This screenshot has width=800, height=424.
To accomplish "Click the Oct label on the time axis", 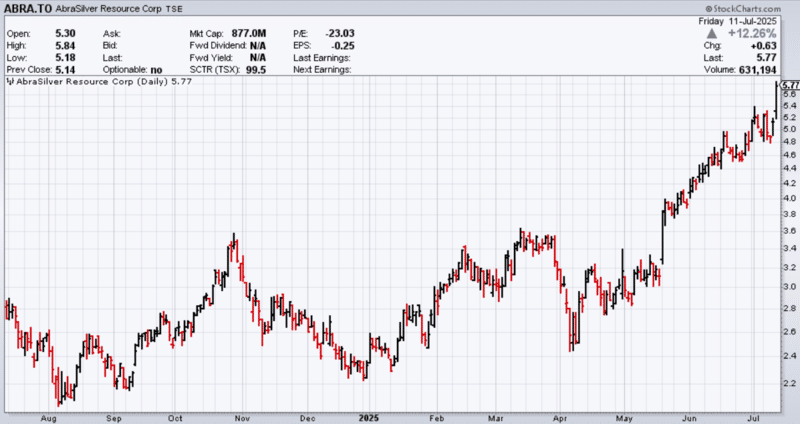I will pos(175,418).
